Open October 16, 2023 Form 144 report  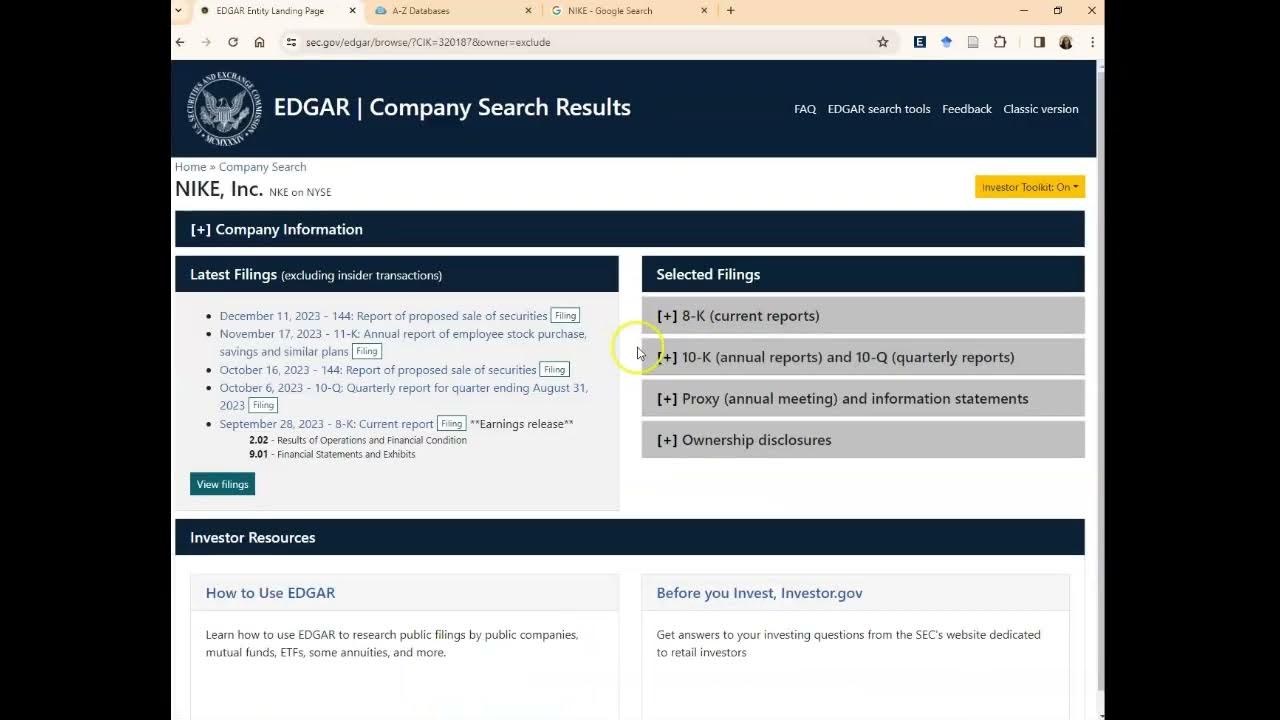(x=378, y=370)
